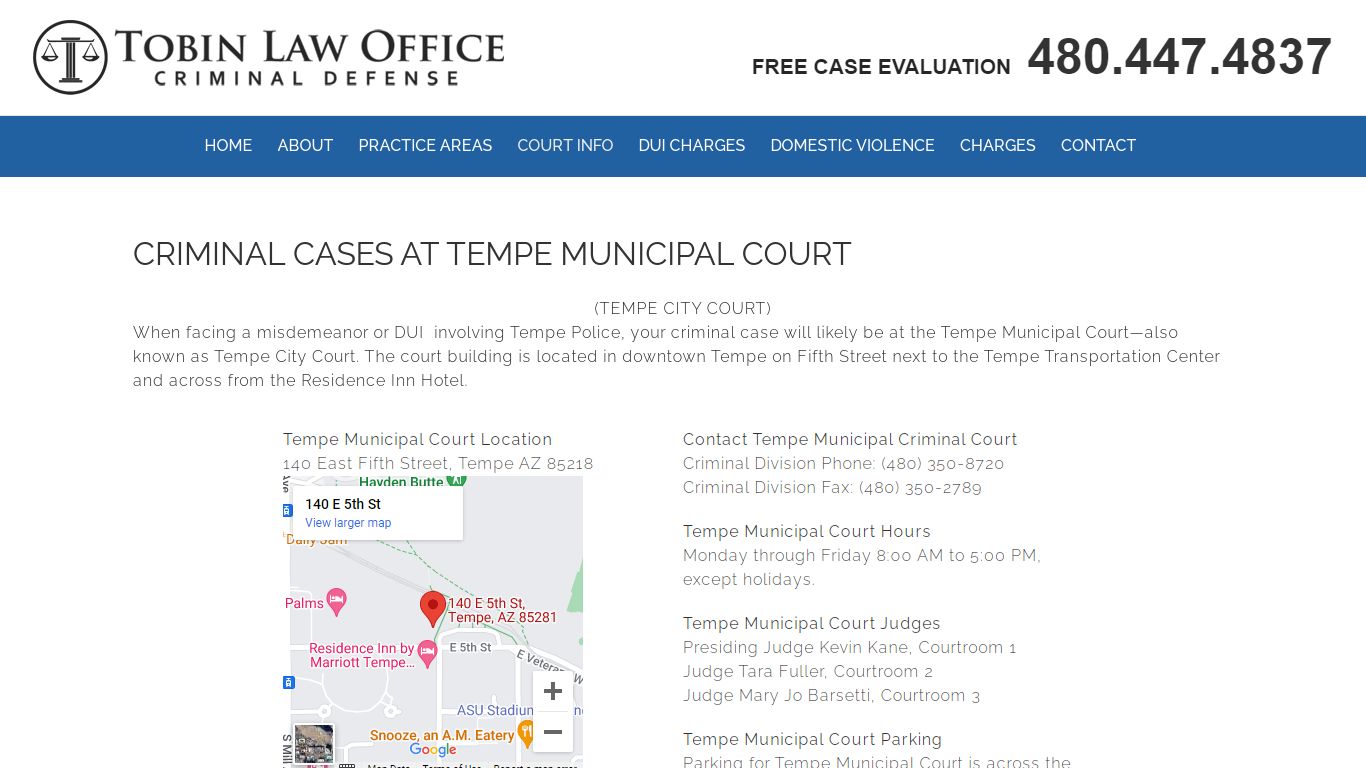Click the '140 E 5th St' map title

coord(343,504)
